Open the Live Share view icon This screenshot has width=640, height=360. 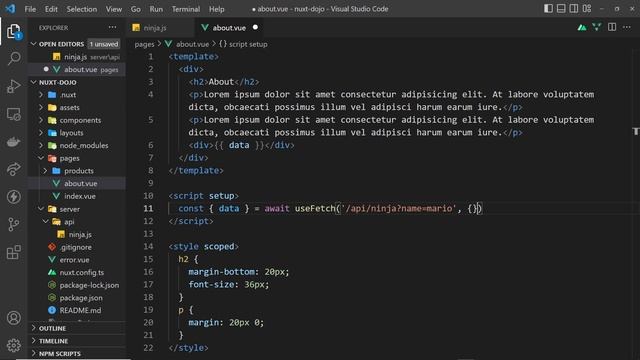[13, 169]
